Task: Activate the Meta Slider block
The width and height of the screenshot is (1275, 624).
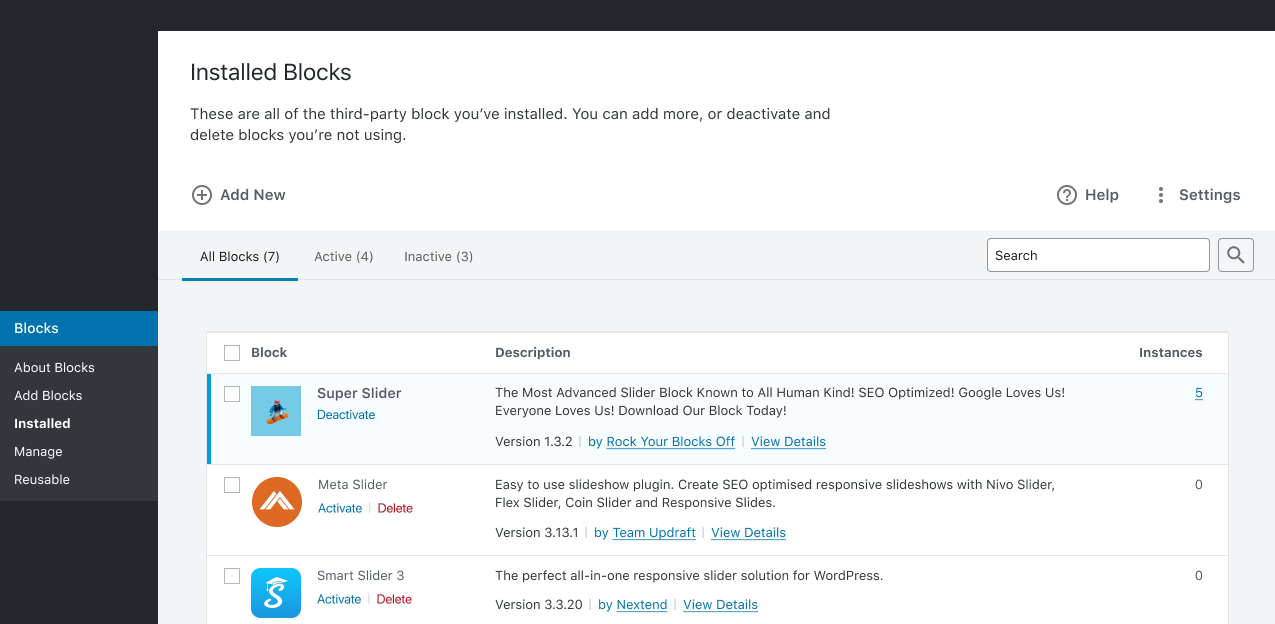Action: 340,508
